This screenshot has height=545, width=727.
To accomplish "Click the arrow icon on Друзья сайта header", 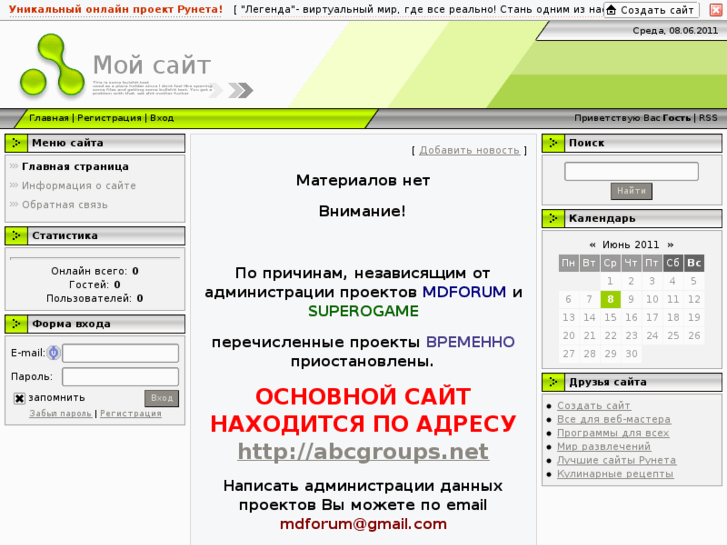I will (x=553, y=382).
